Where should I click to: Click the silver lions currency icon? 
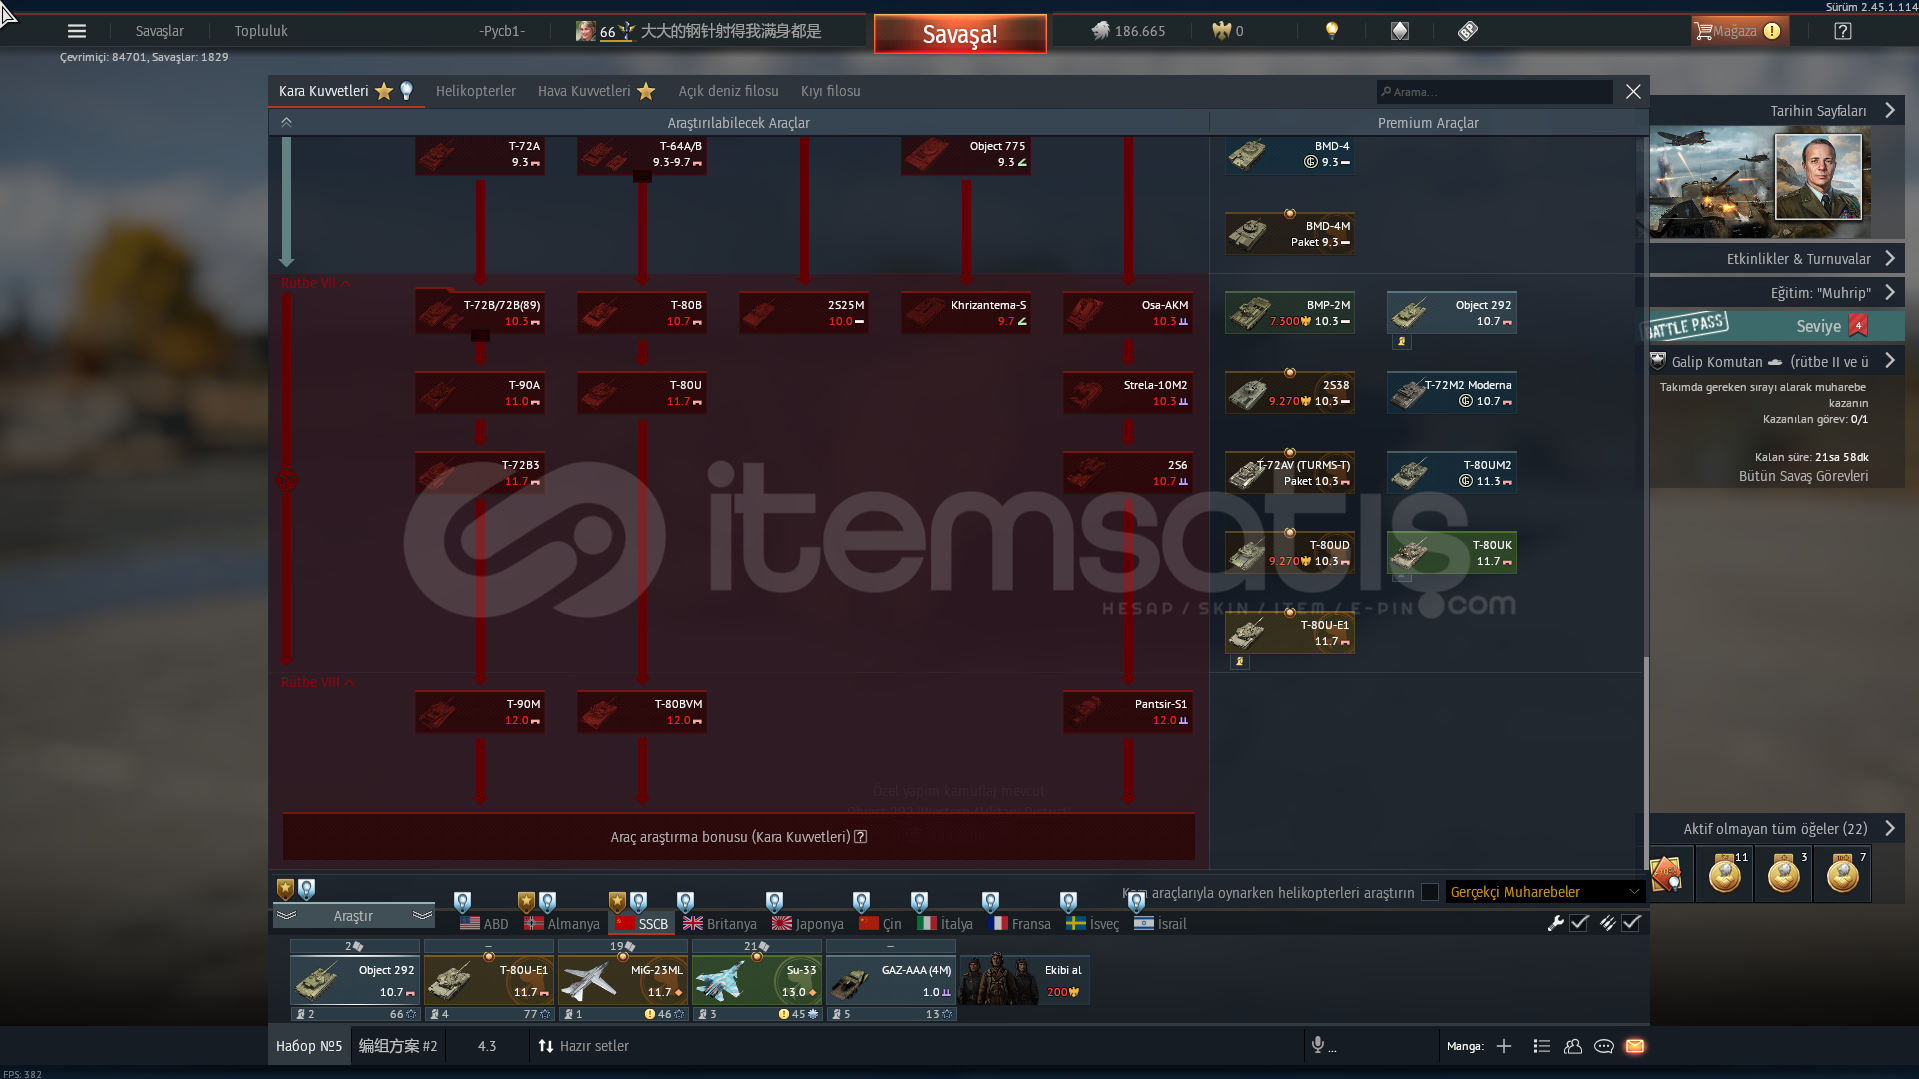coord(1100,31)
